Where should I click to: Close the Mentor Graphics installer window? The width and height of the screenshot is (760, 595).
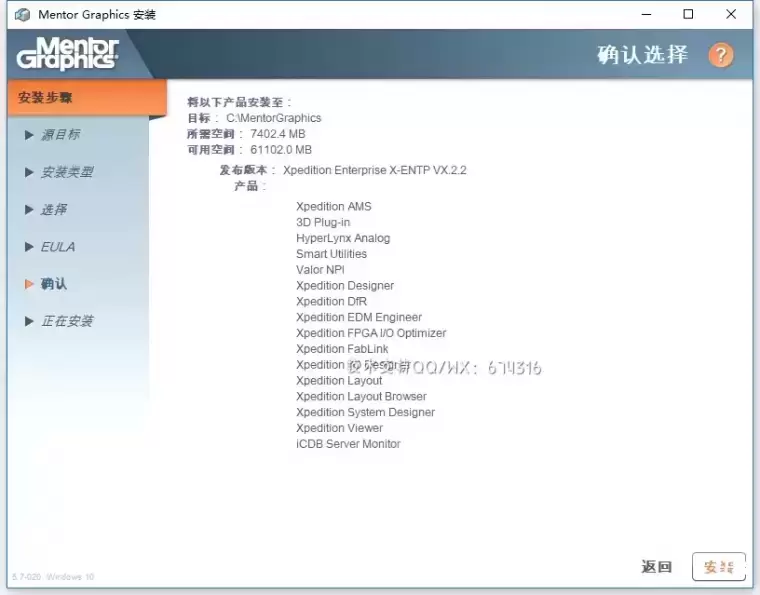pos(731,15)
